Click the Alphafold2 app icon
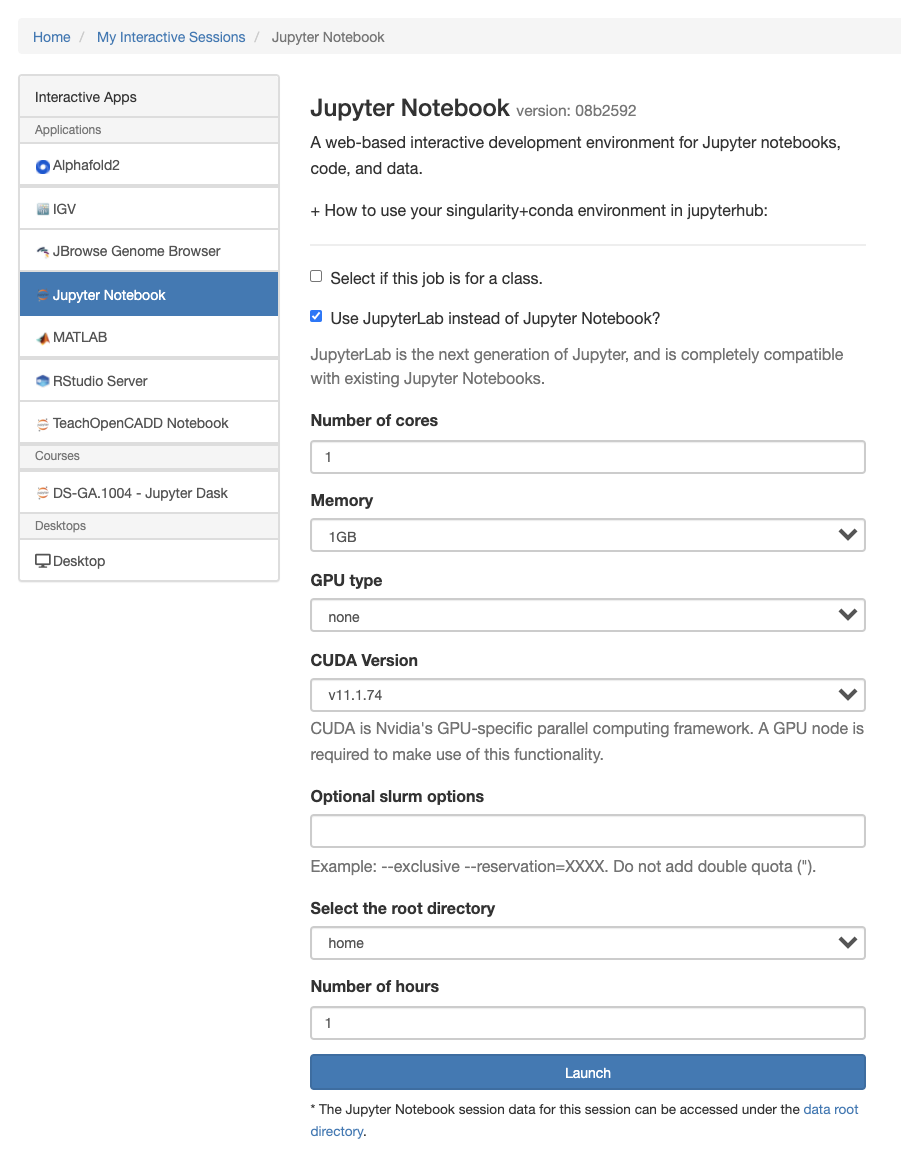 click(43, 166)
